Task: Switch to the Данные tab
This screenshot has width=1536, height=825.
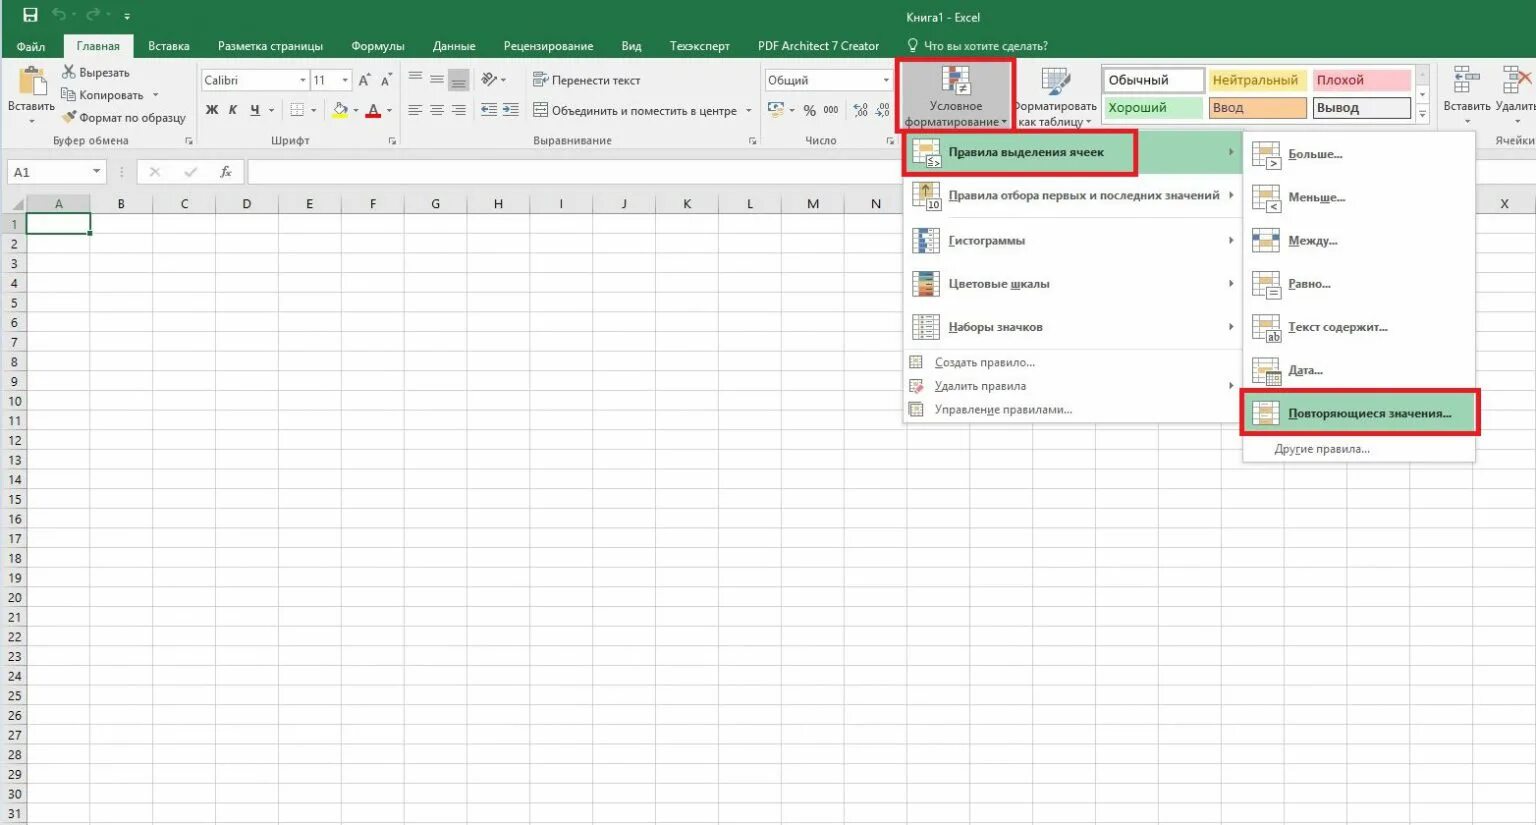Action: point(454,46)
